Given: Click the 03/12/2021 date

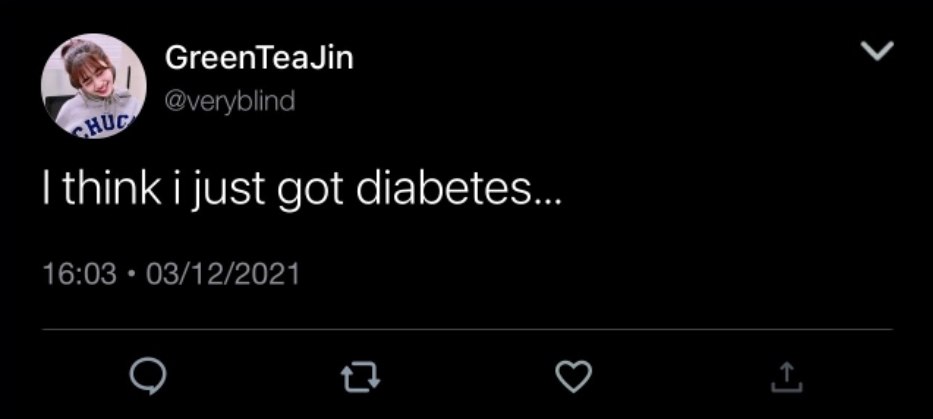Looking at the screenshot, I should 223,274.
